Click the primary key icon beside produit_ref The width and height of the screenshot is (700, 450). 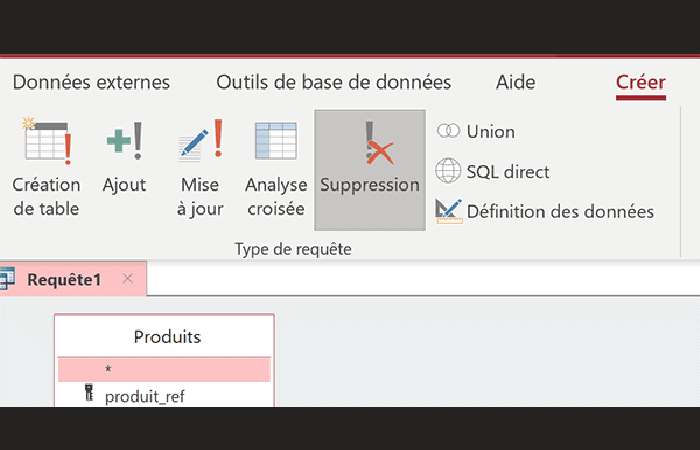(89, 393)
